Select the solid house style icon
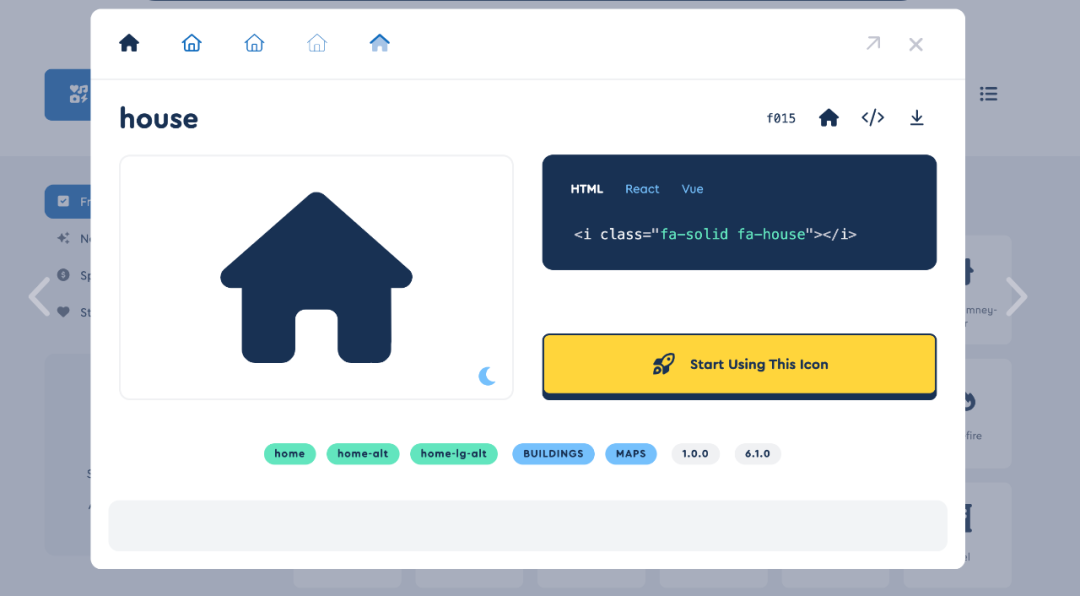The width and height of the screenshot is (1080, 596). click(129, 43)
